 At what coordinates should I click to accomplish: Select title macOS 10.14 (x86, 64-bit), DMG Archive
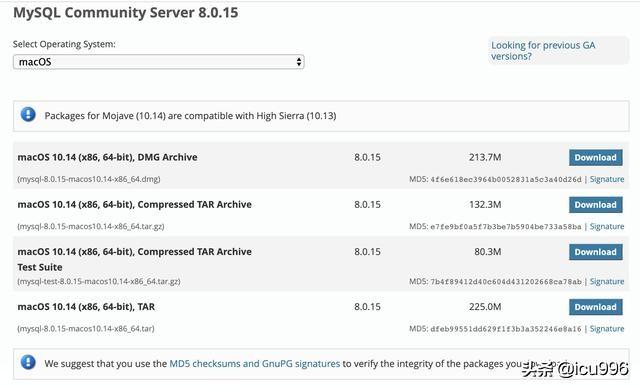pos(107,158)
